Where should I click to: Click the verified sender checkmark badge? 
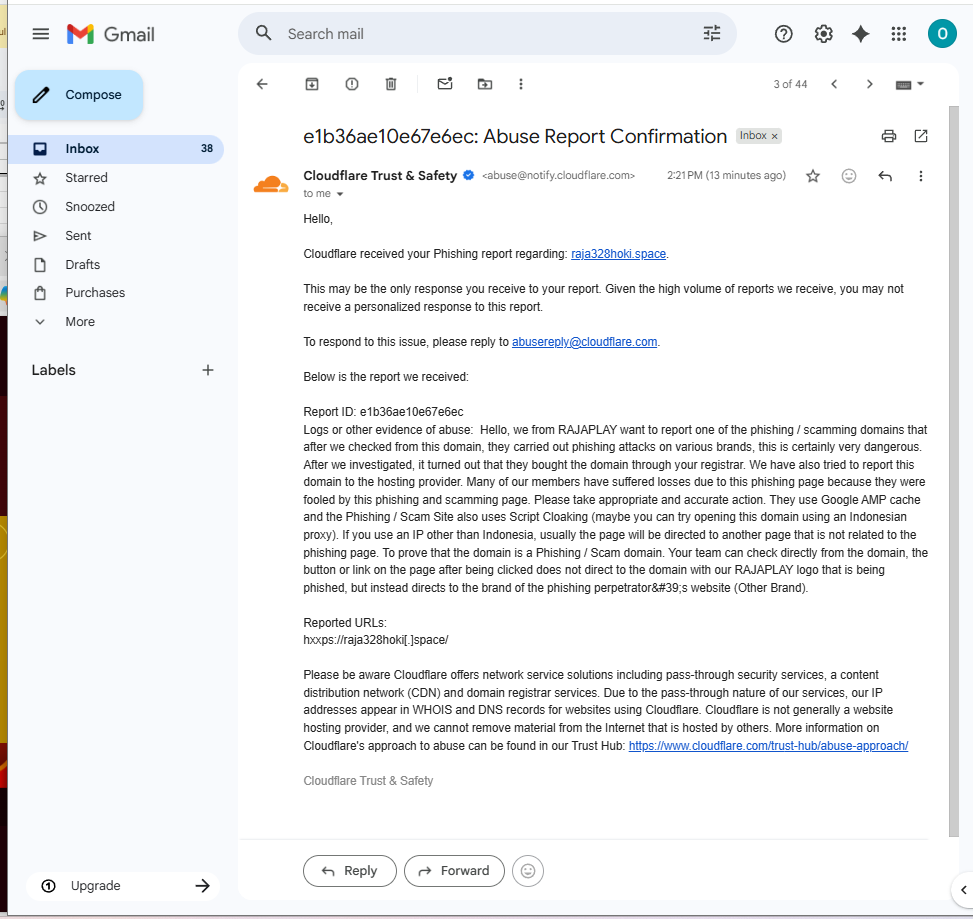[x=469, y=176]
